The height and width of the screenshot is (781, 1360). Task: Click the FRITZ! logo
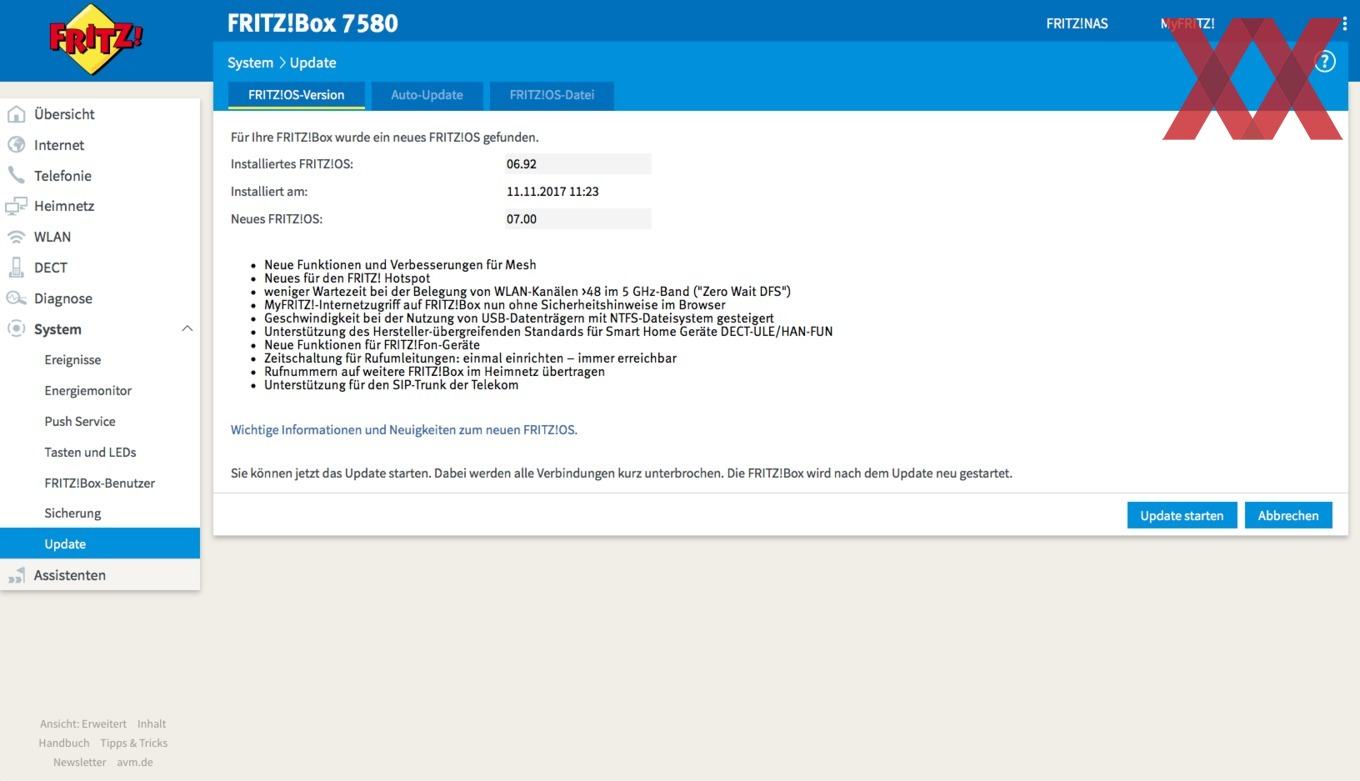coord(95,39)
